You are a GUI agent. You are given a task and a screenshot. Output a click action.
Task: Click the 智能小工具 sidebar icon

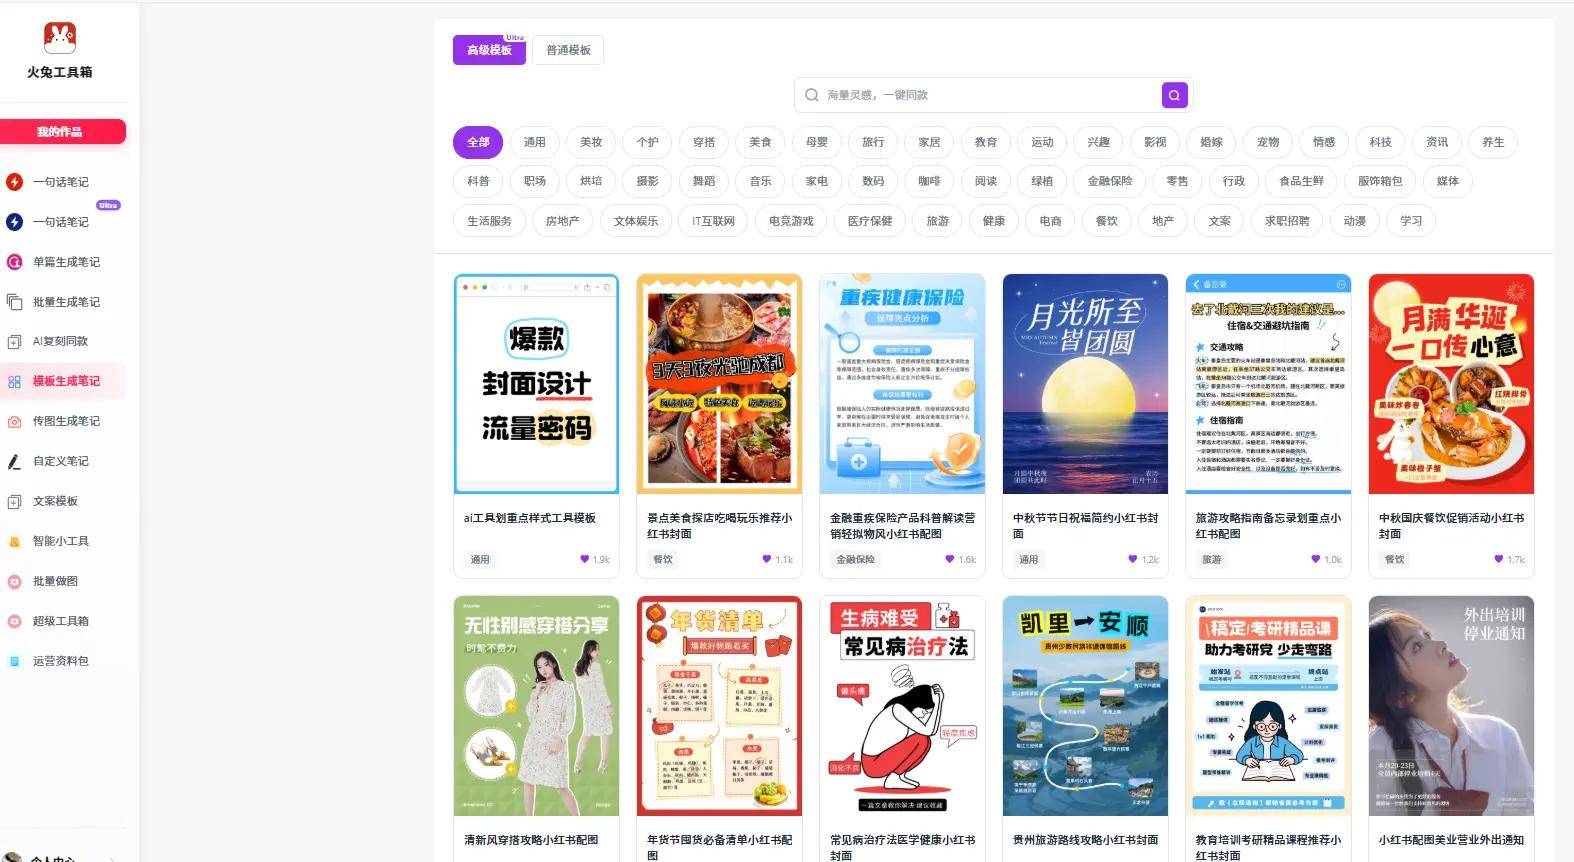[x=14, y=542]
